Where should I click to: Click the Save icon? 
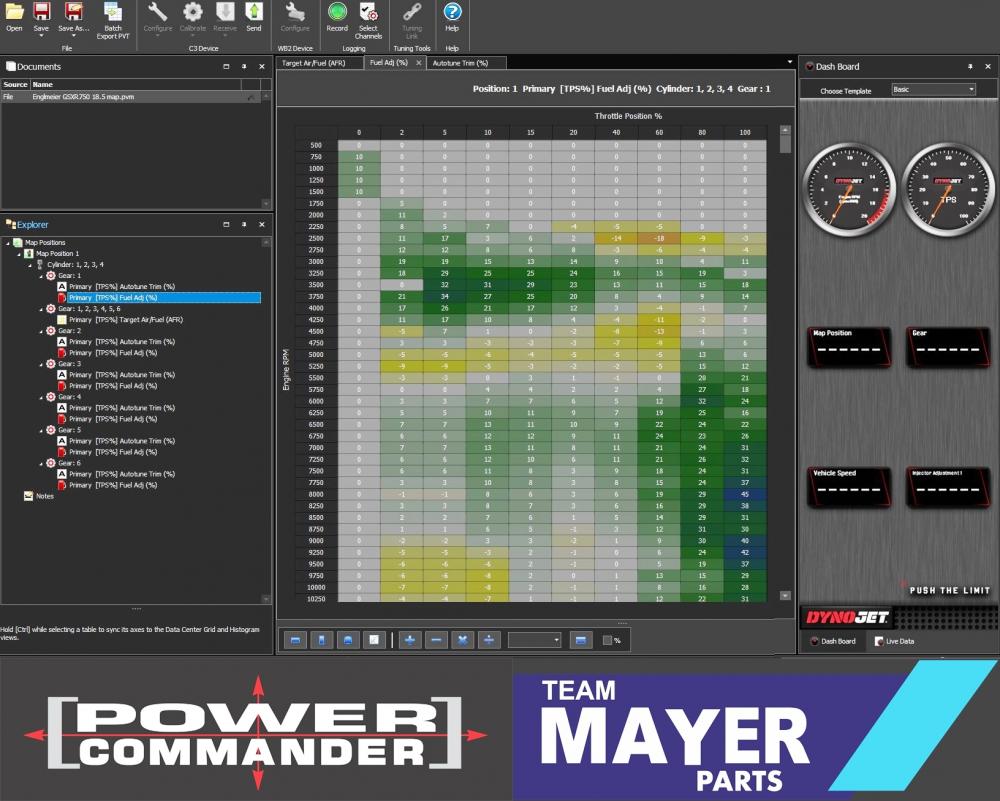40,15
